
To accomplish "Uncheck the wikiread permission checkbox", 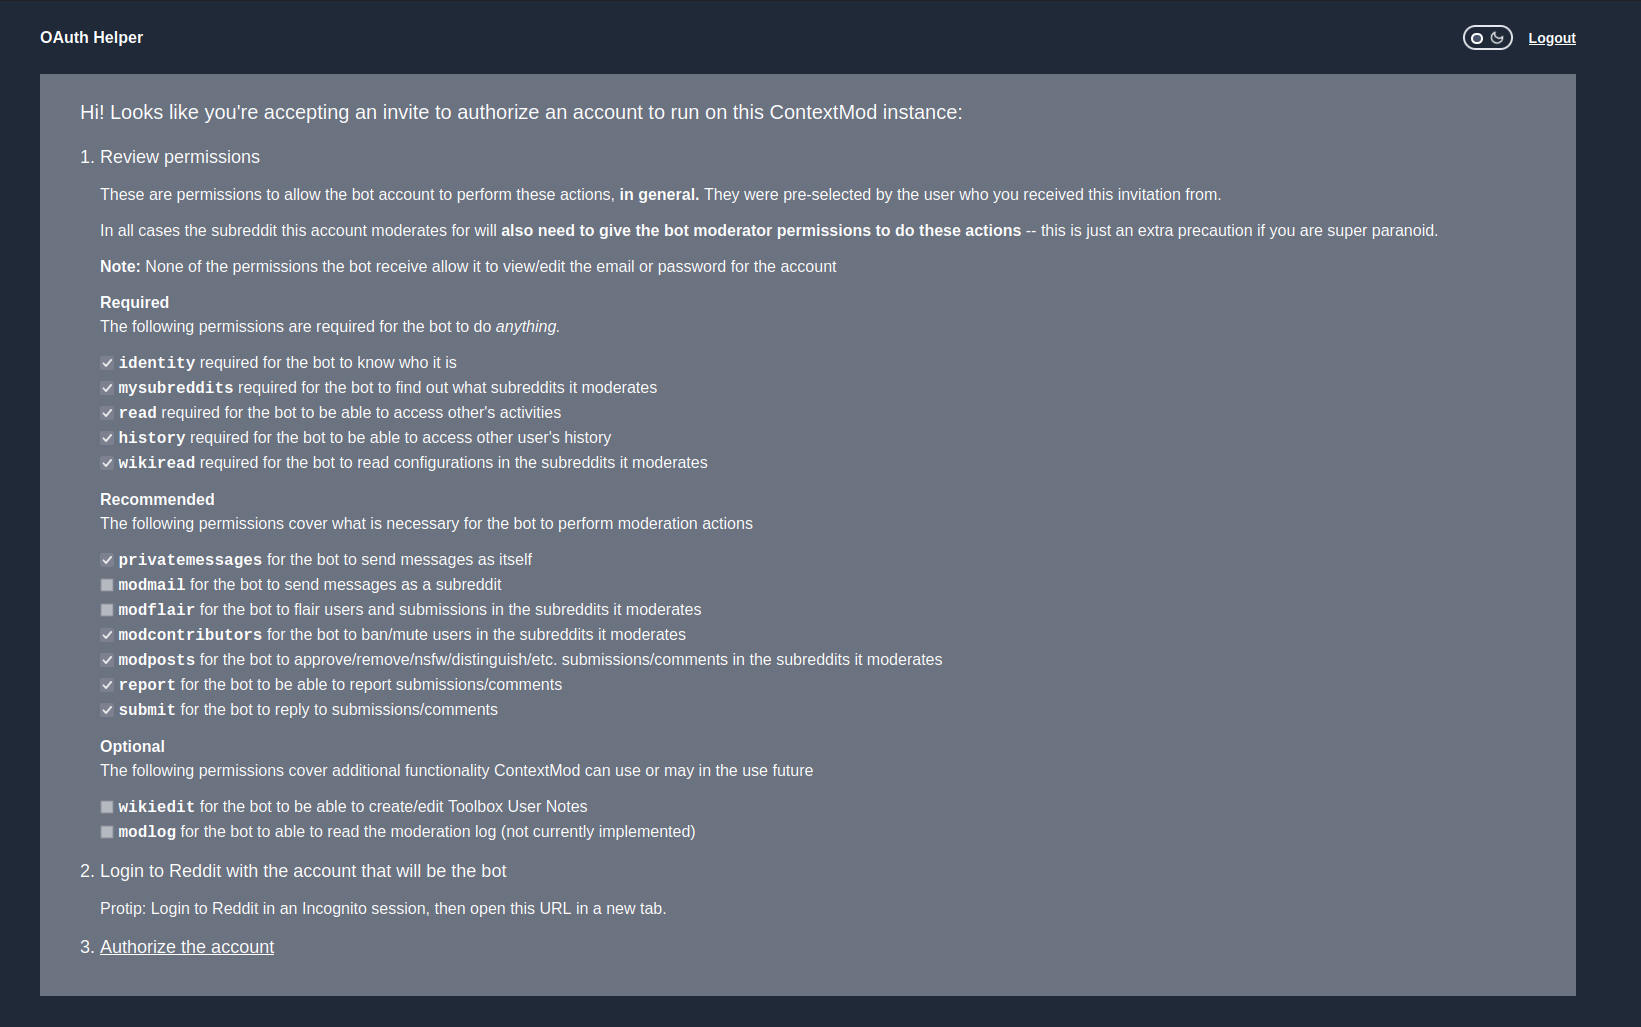I will [107, 463].
